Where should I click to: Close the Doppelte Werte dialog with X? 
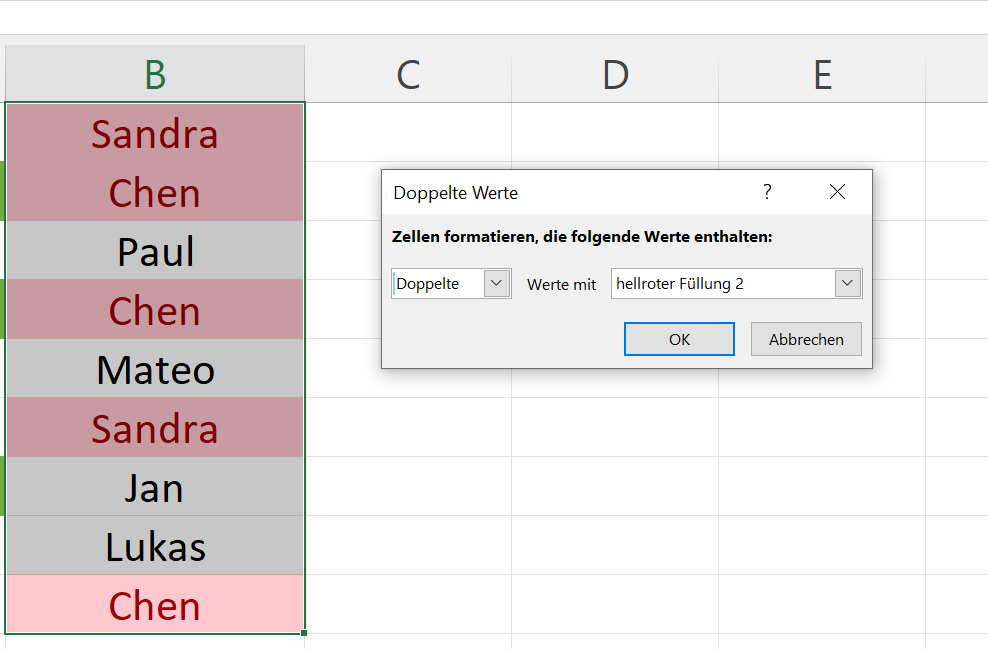point(837,192)
